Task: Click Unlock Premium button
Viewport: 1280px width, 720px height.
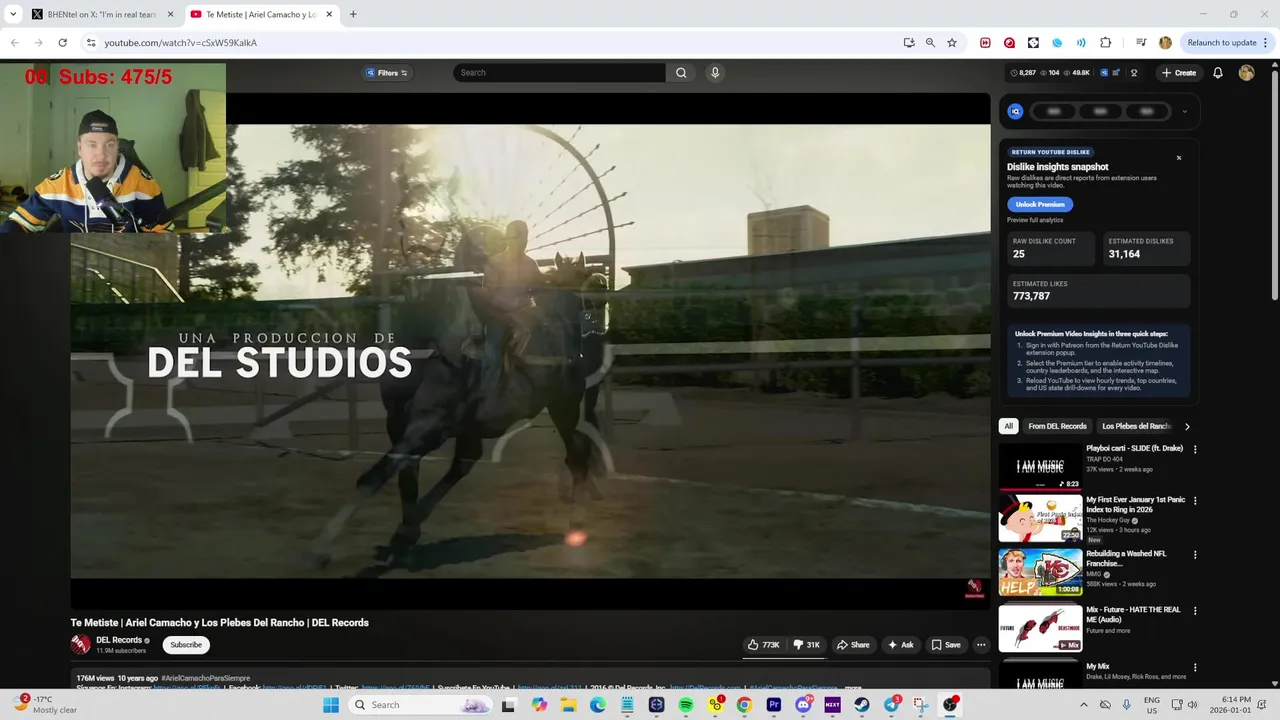Action: click(x=1040, y=204)
